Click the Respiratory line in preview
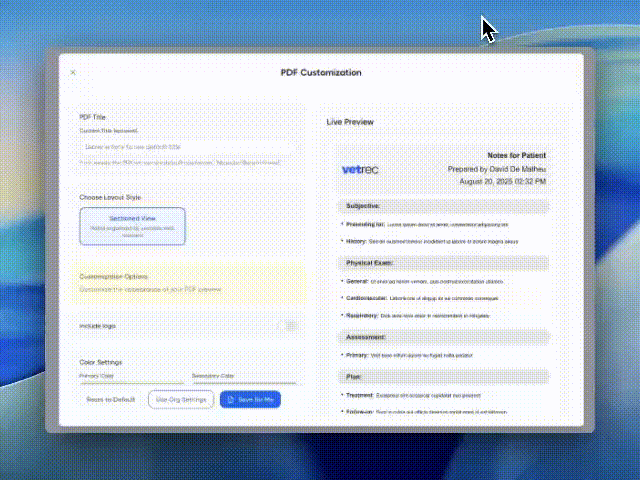The width and height of the screenshot is (640, 480). click(416, 316)
